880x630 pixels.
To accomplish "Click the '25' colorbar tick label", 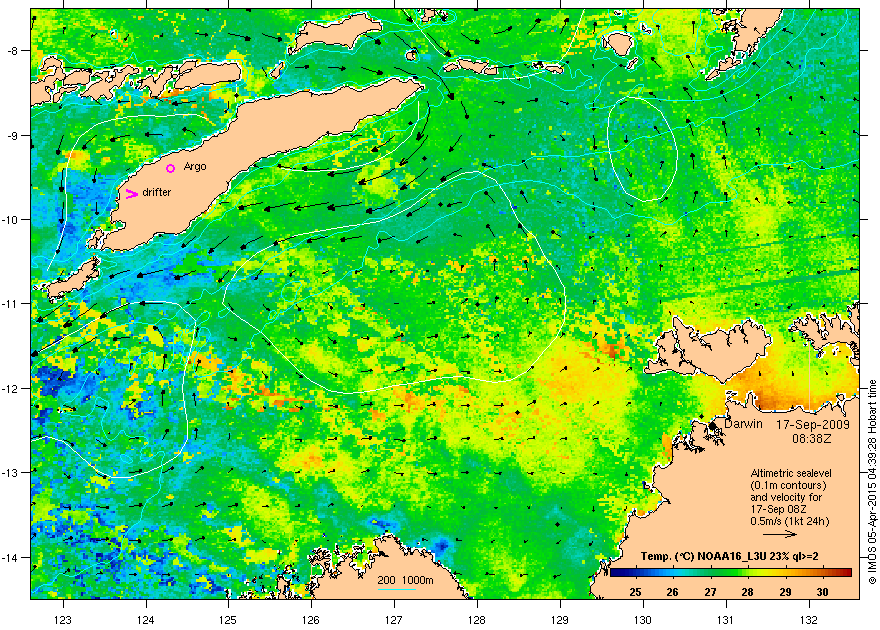I will (635, 592).
